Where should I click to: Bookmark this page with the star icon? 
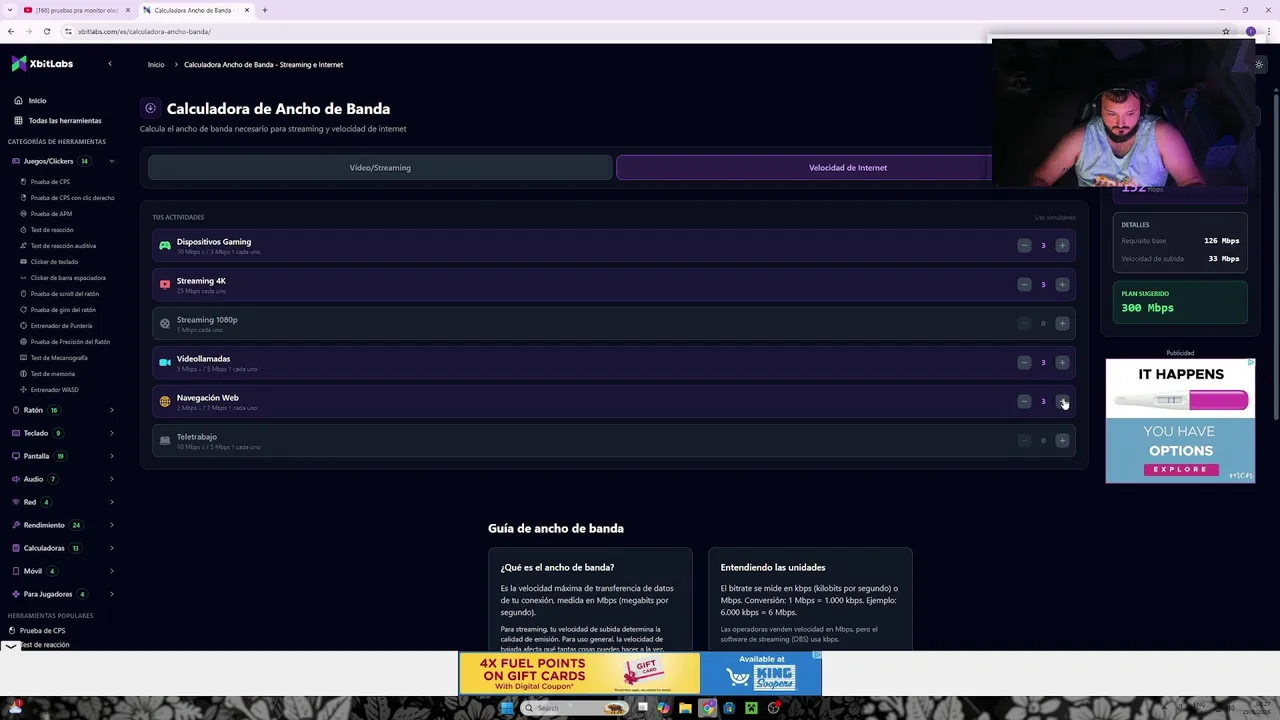1226,31
